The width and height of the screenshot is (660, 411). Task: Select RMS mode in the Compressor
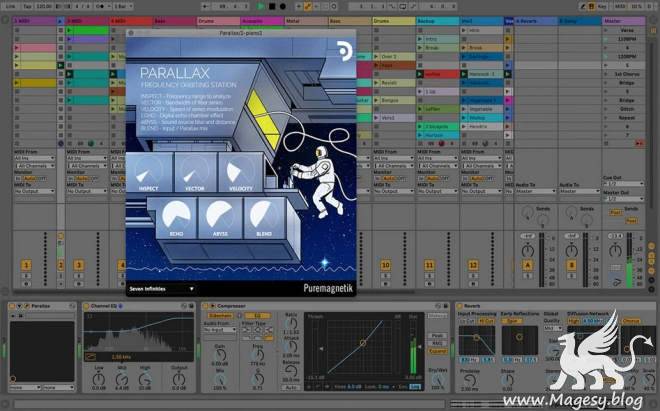437,343
